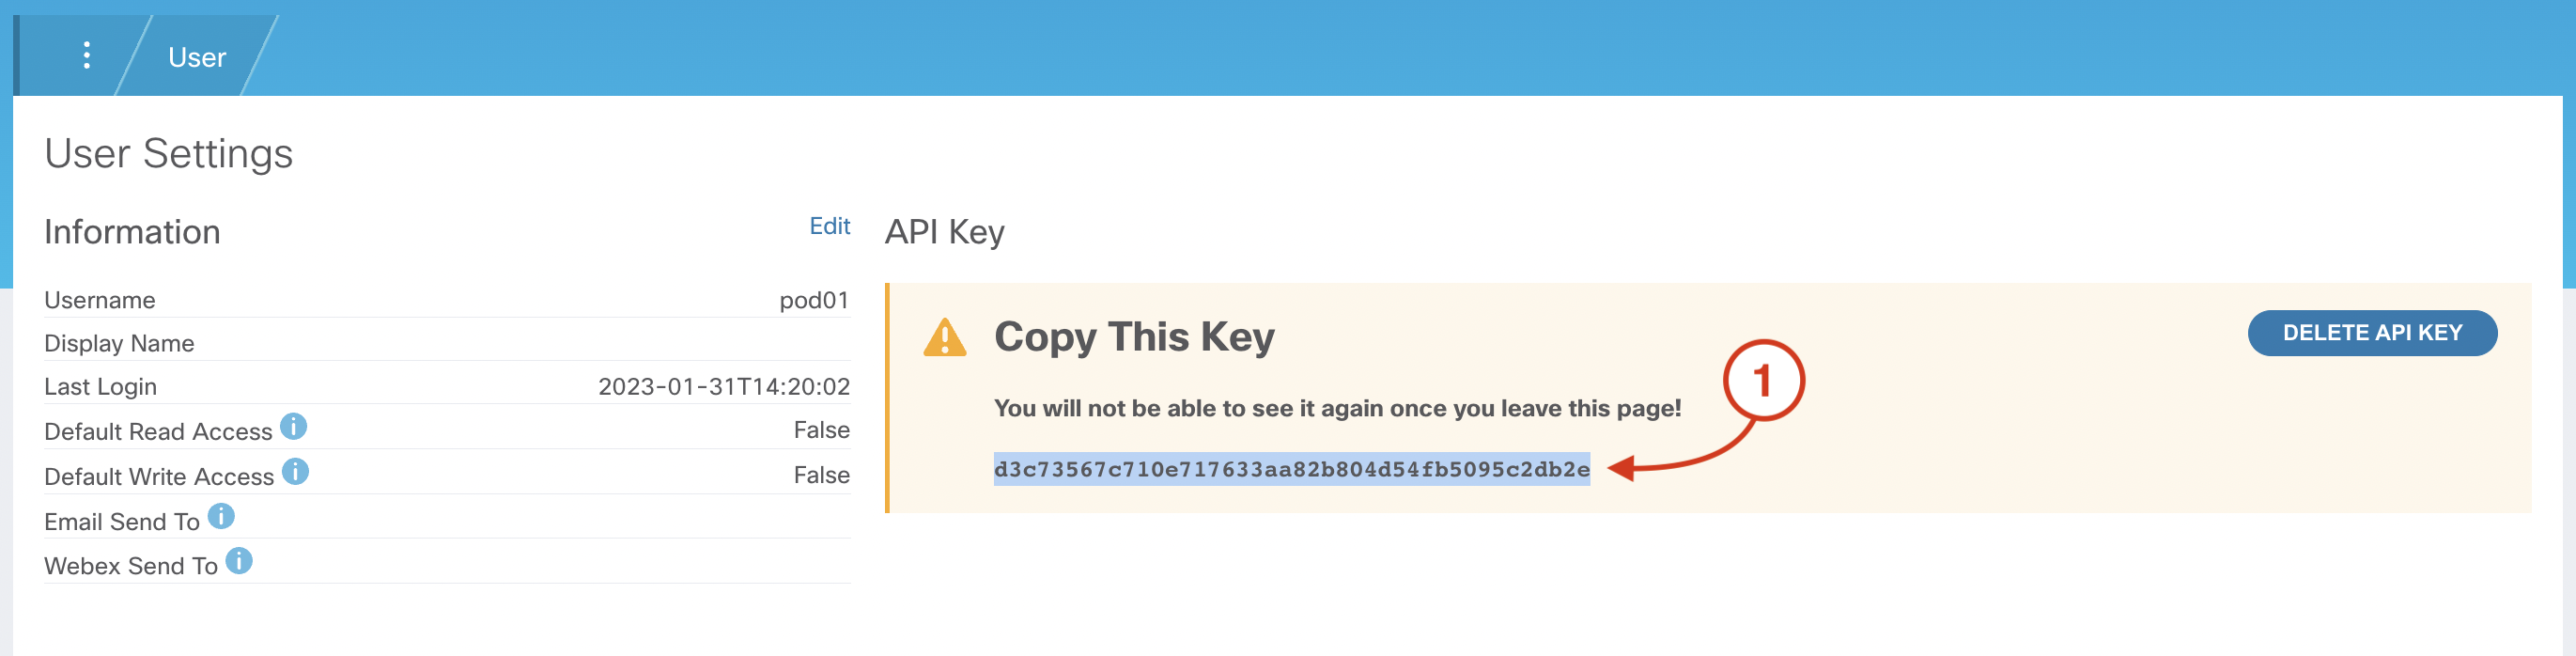Click the User Settings page title
The image size is (2576, 656).
[169, 154]
